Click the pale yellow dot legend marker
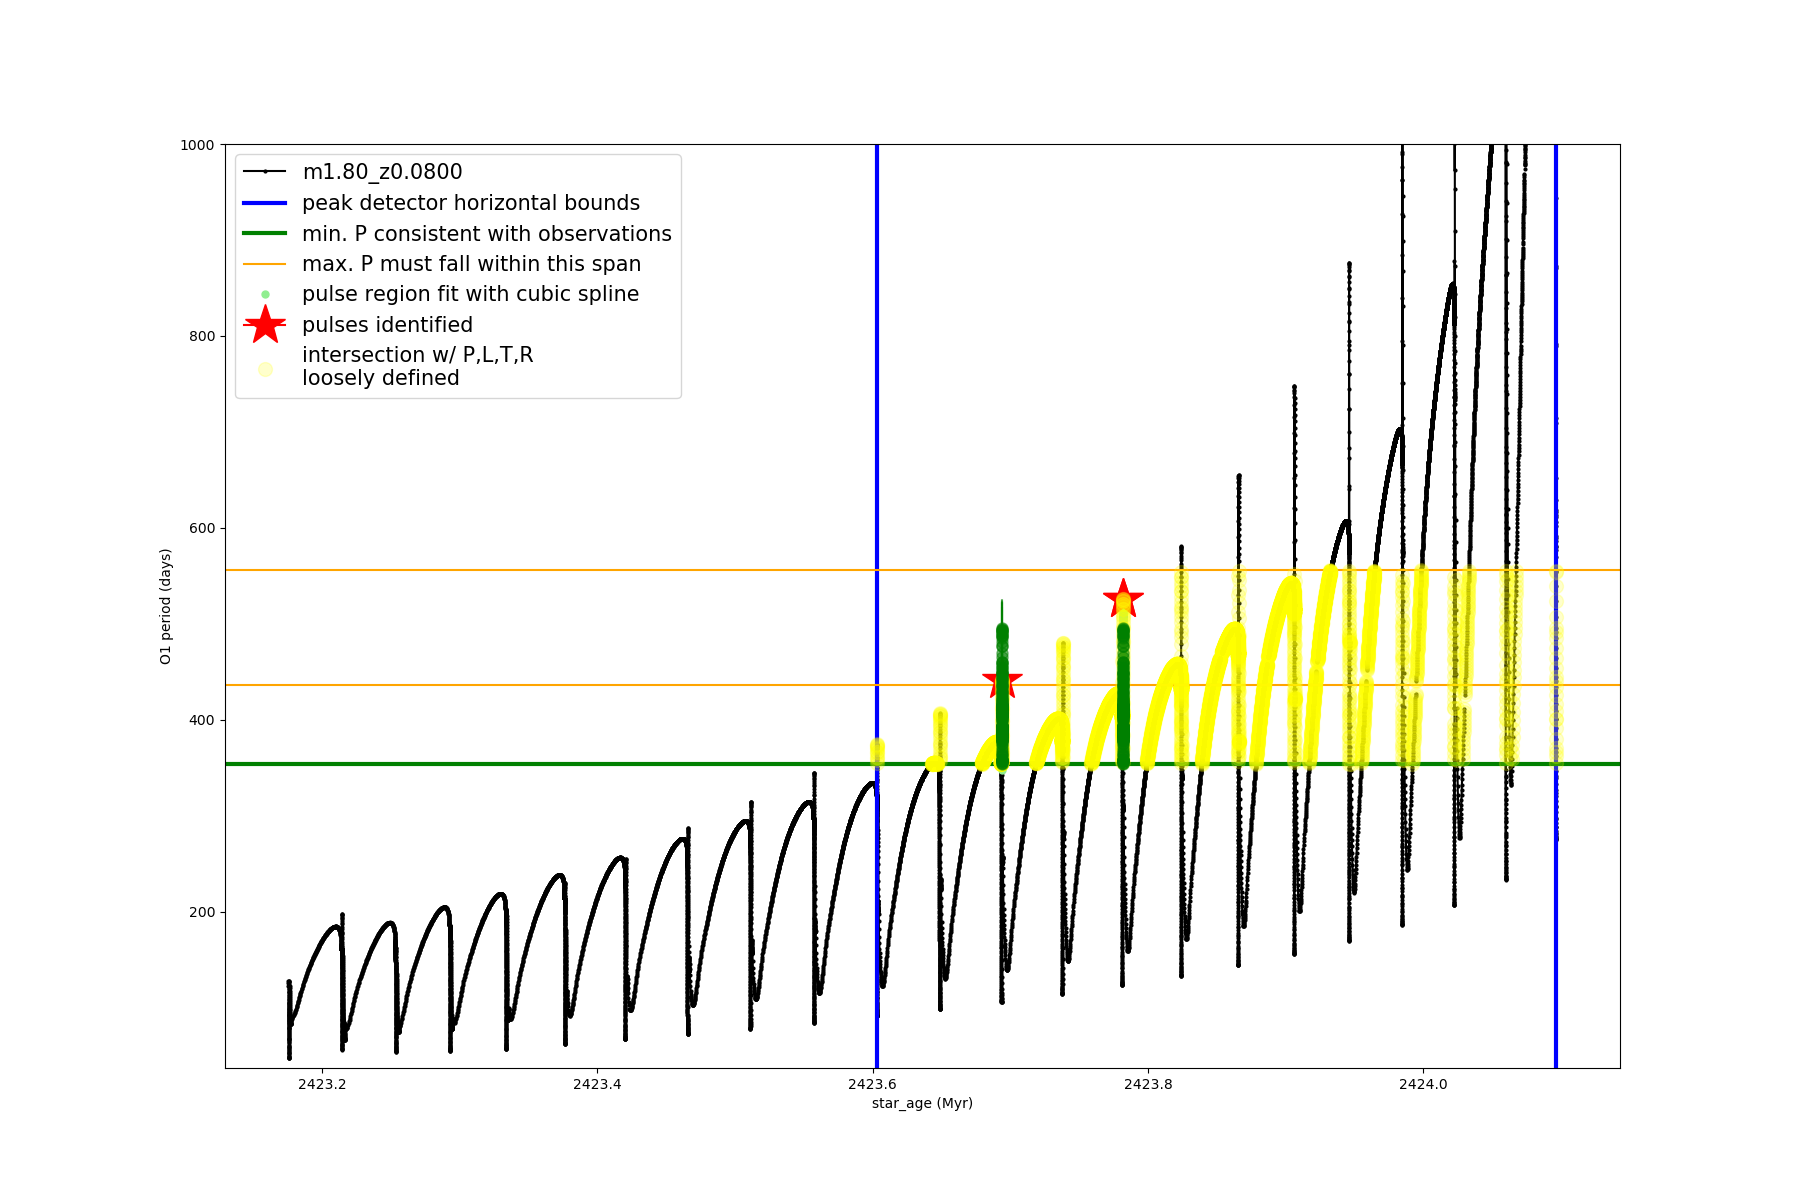Screen dimensions: 1800x1200 point(265,369)
